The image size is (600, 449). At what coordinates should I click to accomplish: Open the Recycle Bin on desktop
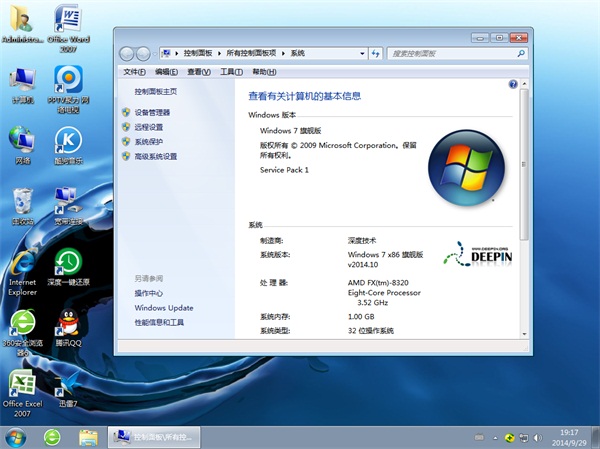[x=22, y=206]
